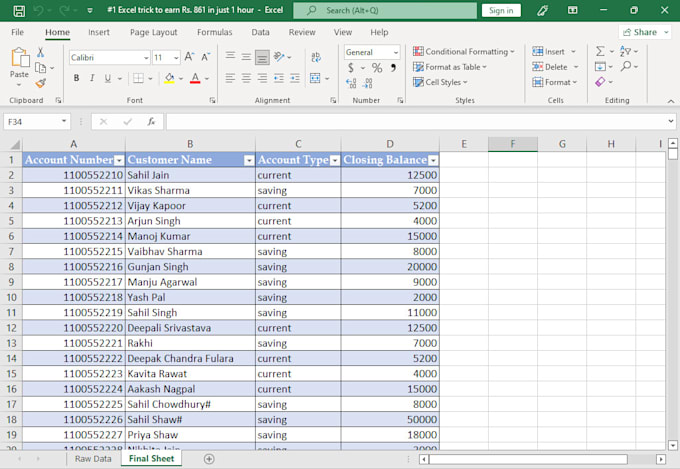680x469 pixels.
Task: Click the Fill down icon
Action: click(x=600, y=66)
